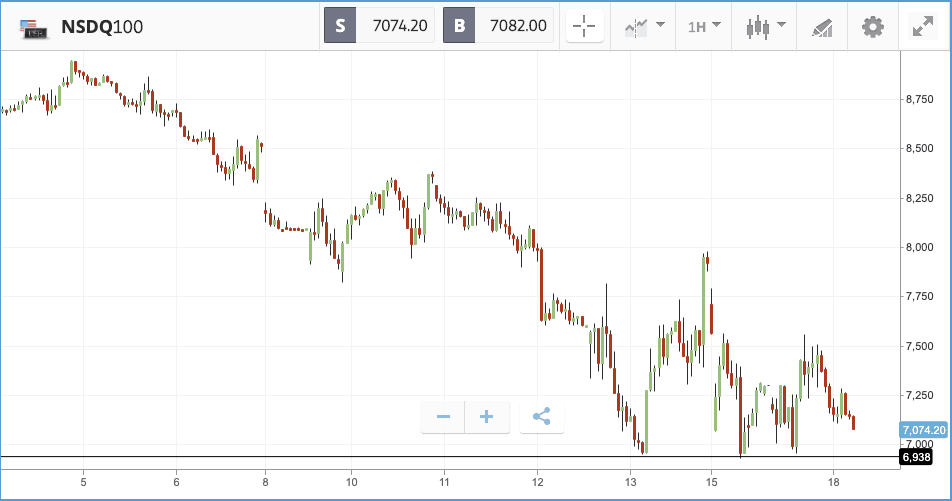Expand the candlestick style dropdown arrow
Screen dimensions: 952x501
(781, 25)
